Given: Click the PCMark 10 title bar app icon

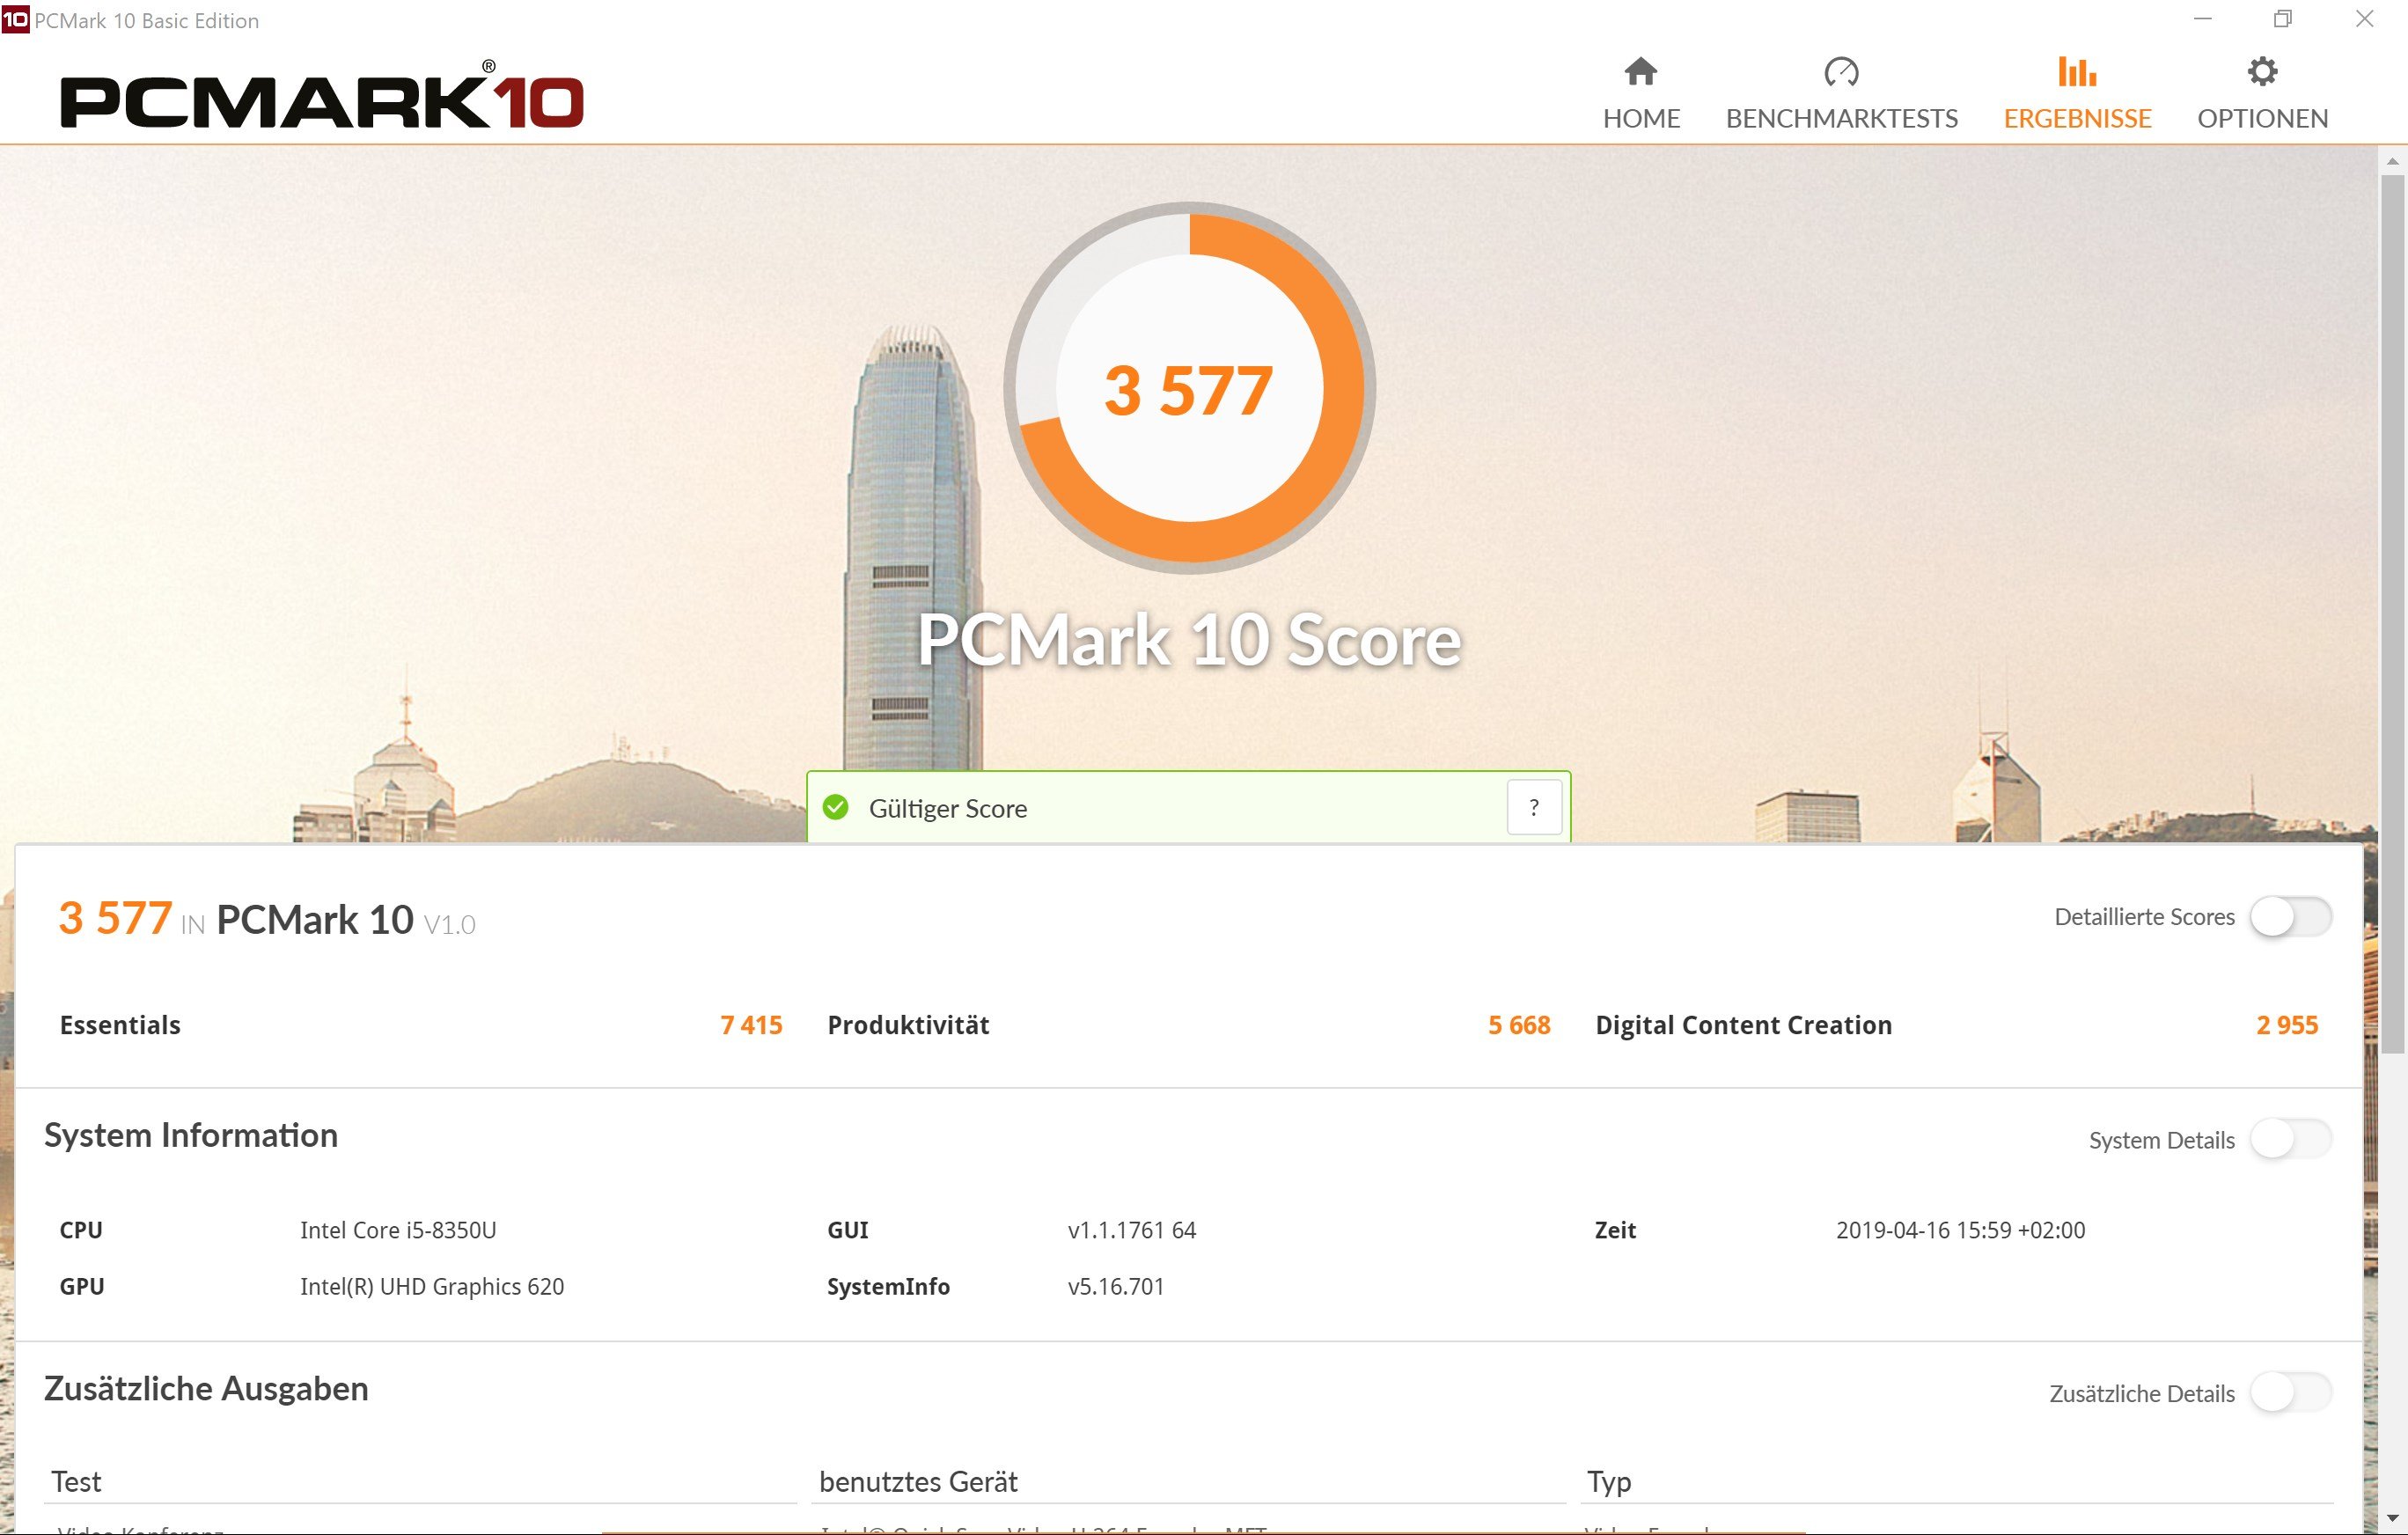Looking at the screenshot, I should click(15, 19).
